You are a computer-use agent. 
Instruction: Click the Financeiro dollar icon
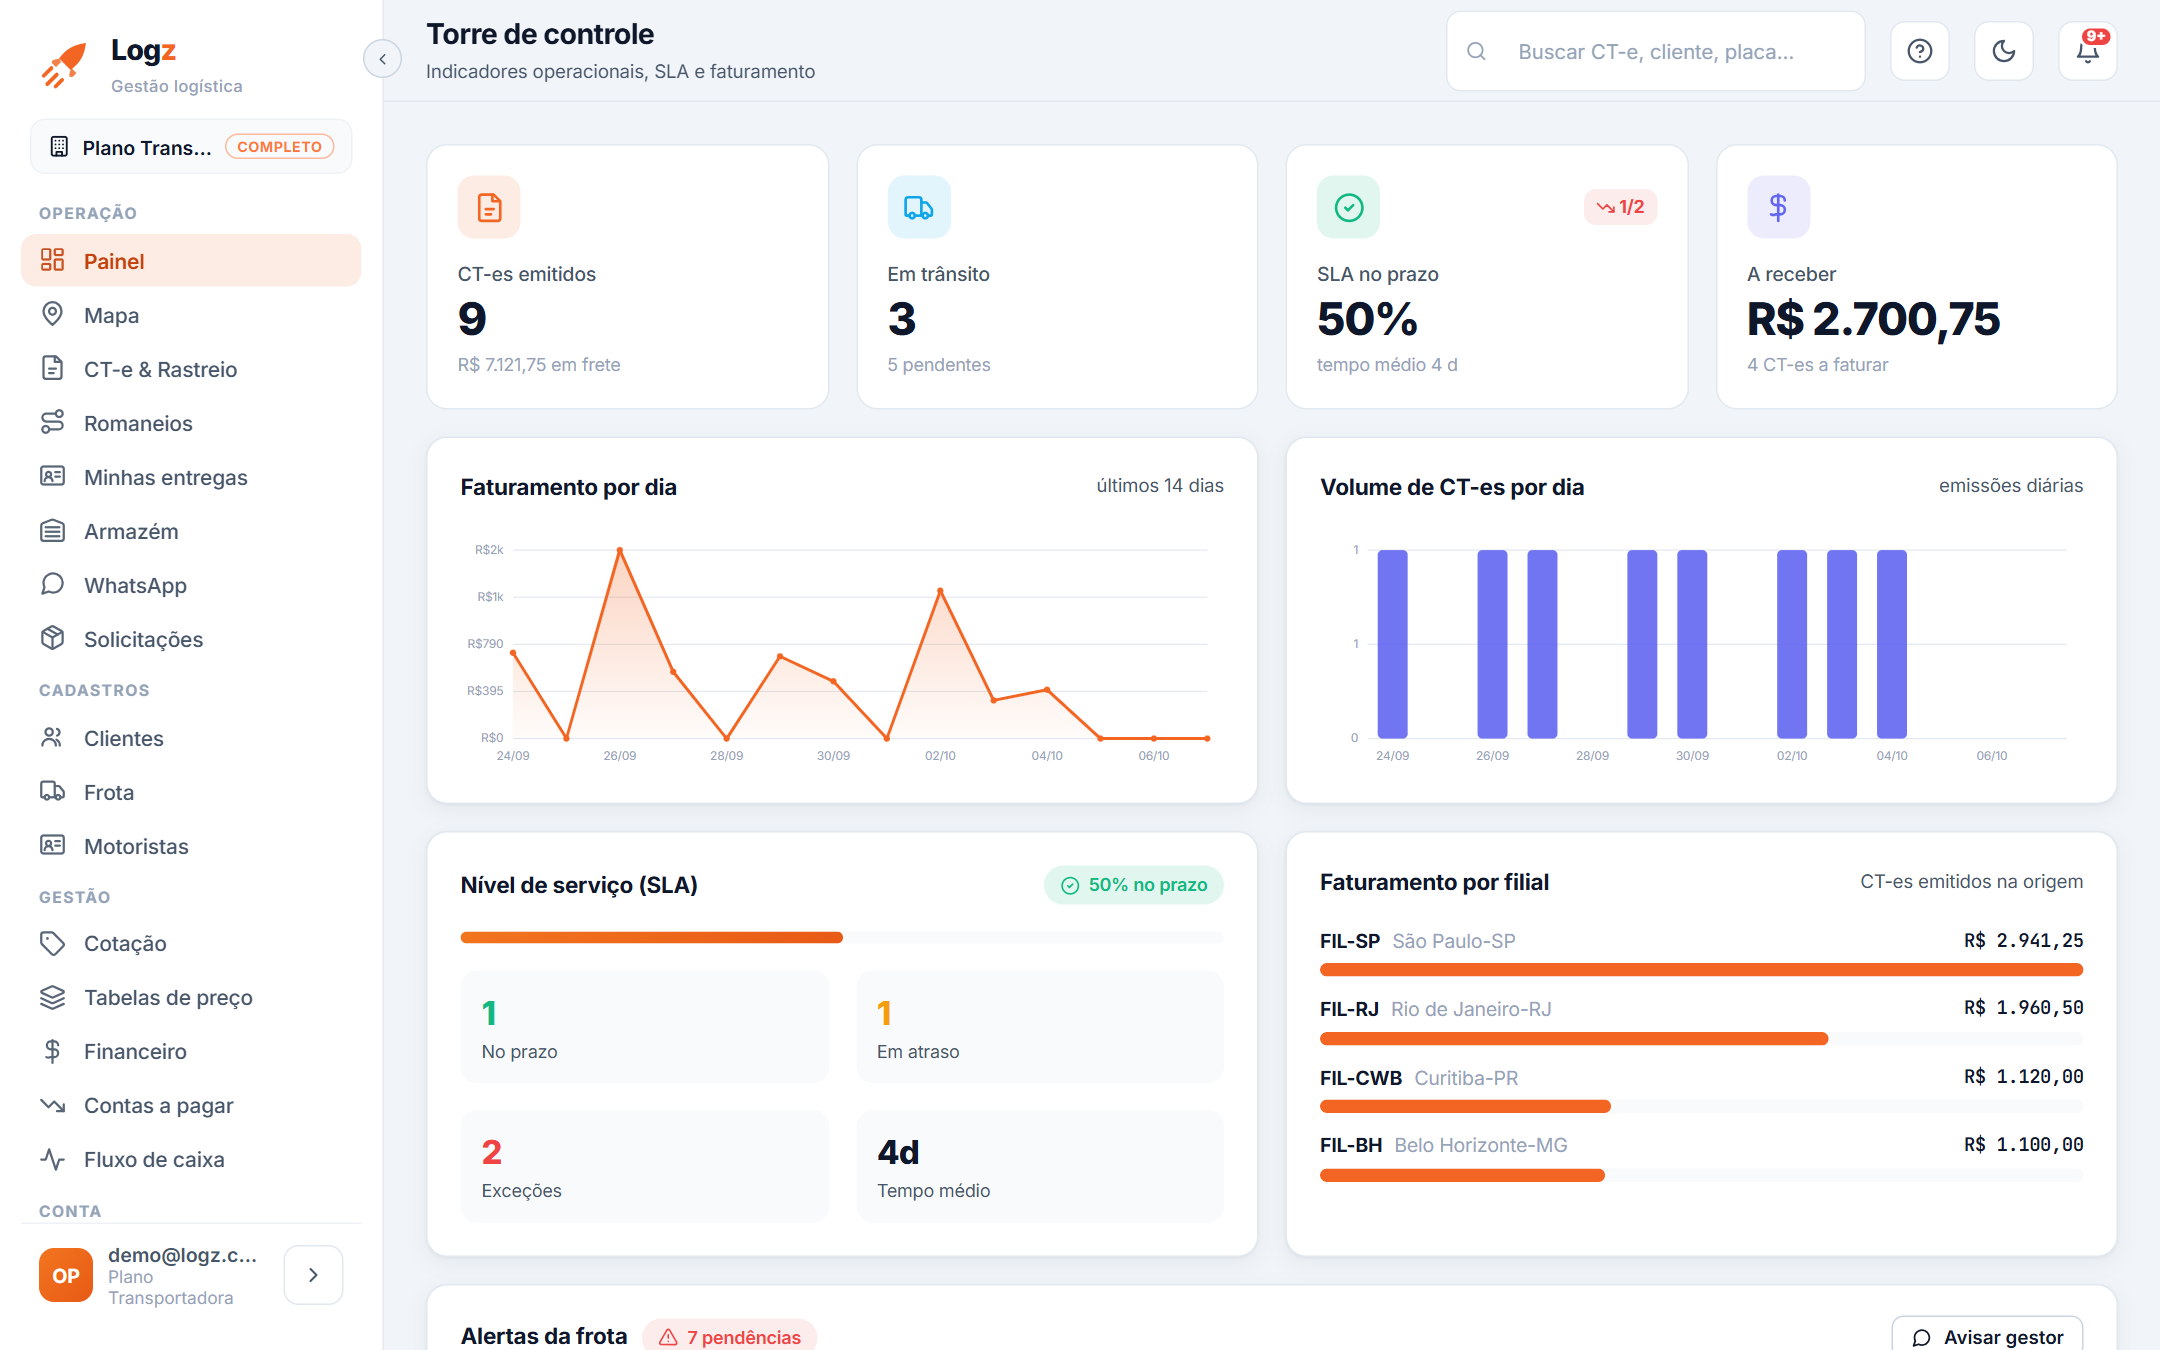tap(53, 1051)
